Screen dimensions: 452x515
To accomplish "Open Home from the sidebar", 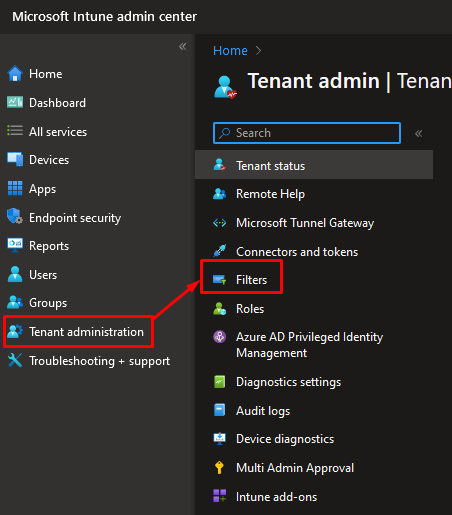I will pos(46,74).
